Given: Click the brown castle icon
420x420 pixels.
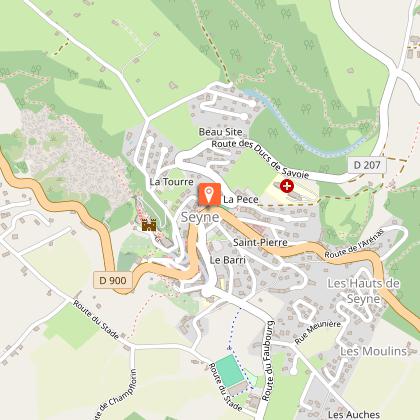Looking at the screenshot, I should click(x=149, y=225).
